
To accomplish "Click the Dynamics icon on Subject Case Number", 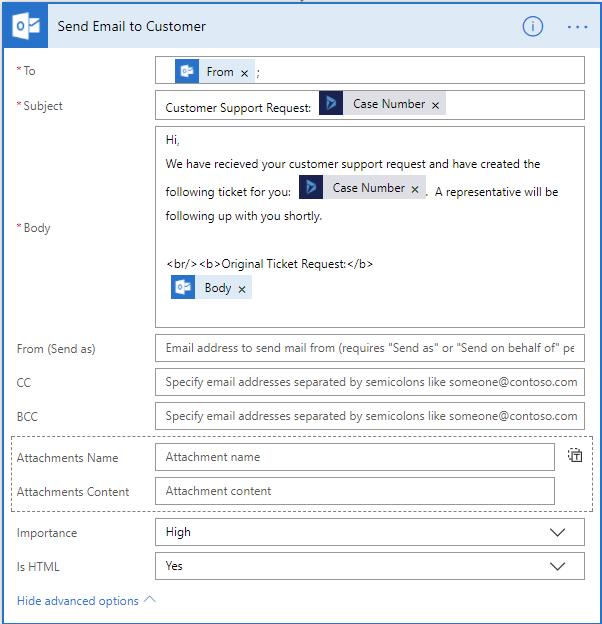I will pyautogui.click(x=331, y=104).
